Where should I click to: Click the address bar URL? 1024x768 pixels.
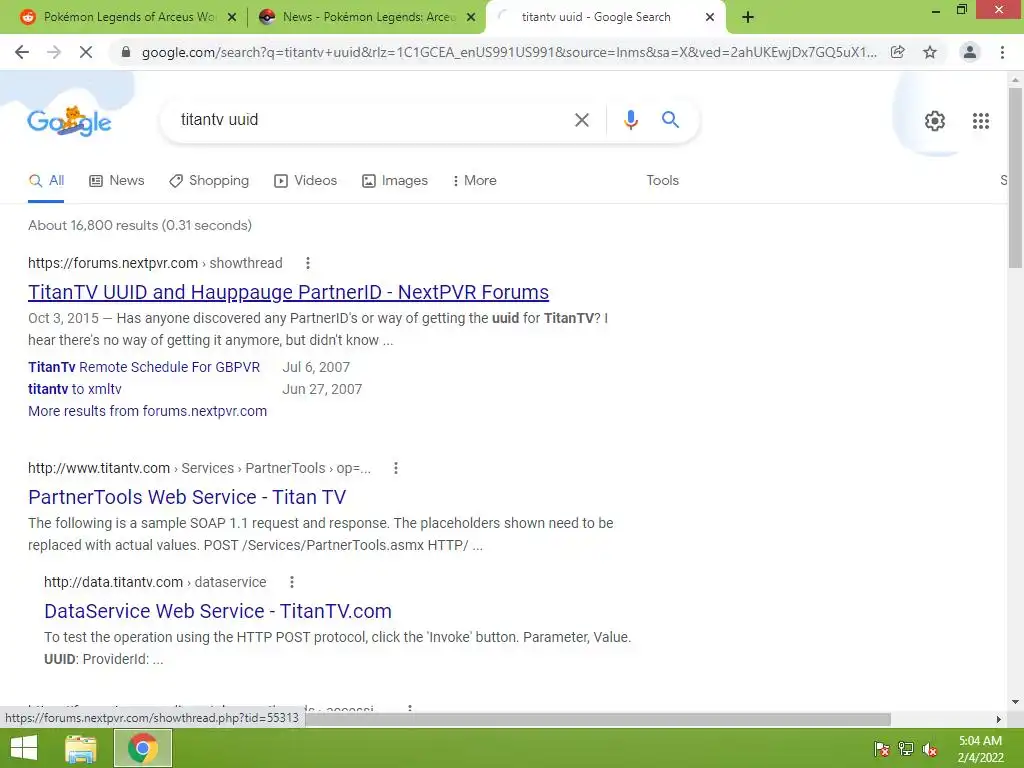509,52
